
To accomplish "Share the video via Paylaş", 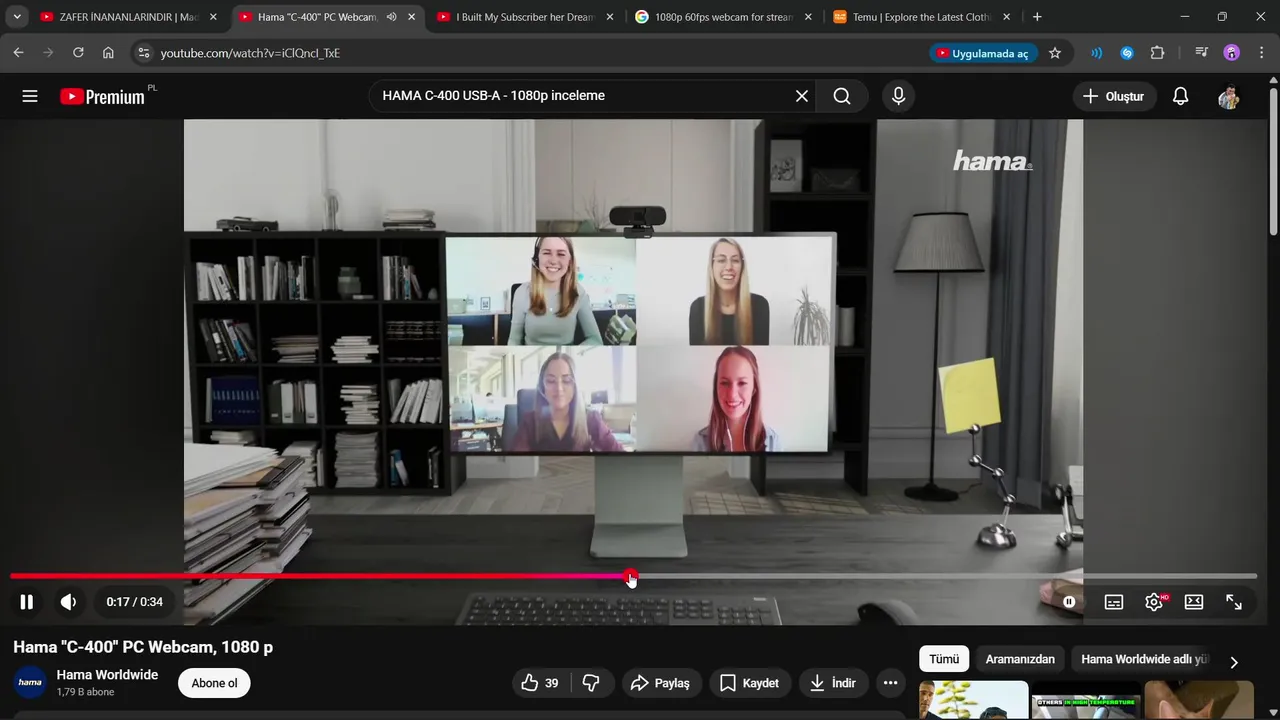I will tap(660, 683).
